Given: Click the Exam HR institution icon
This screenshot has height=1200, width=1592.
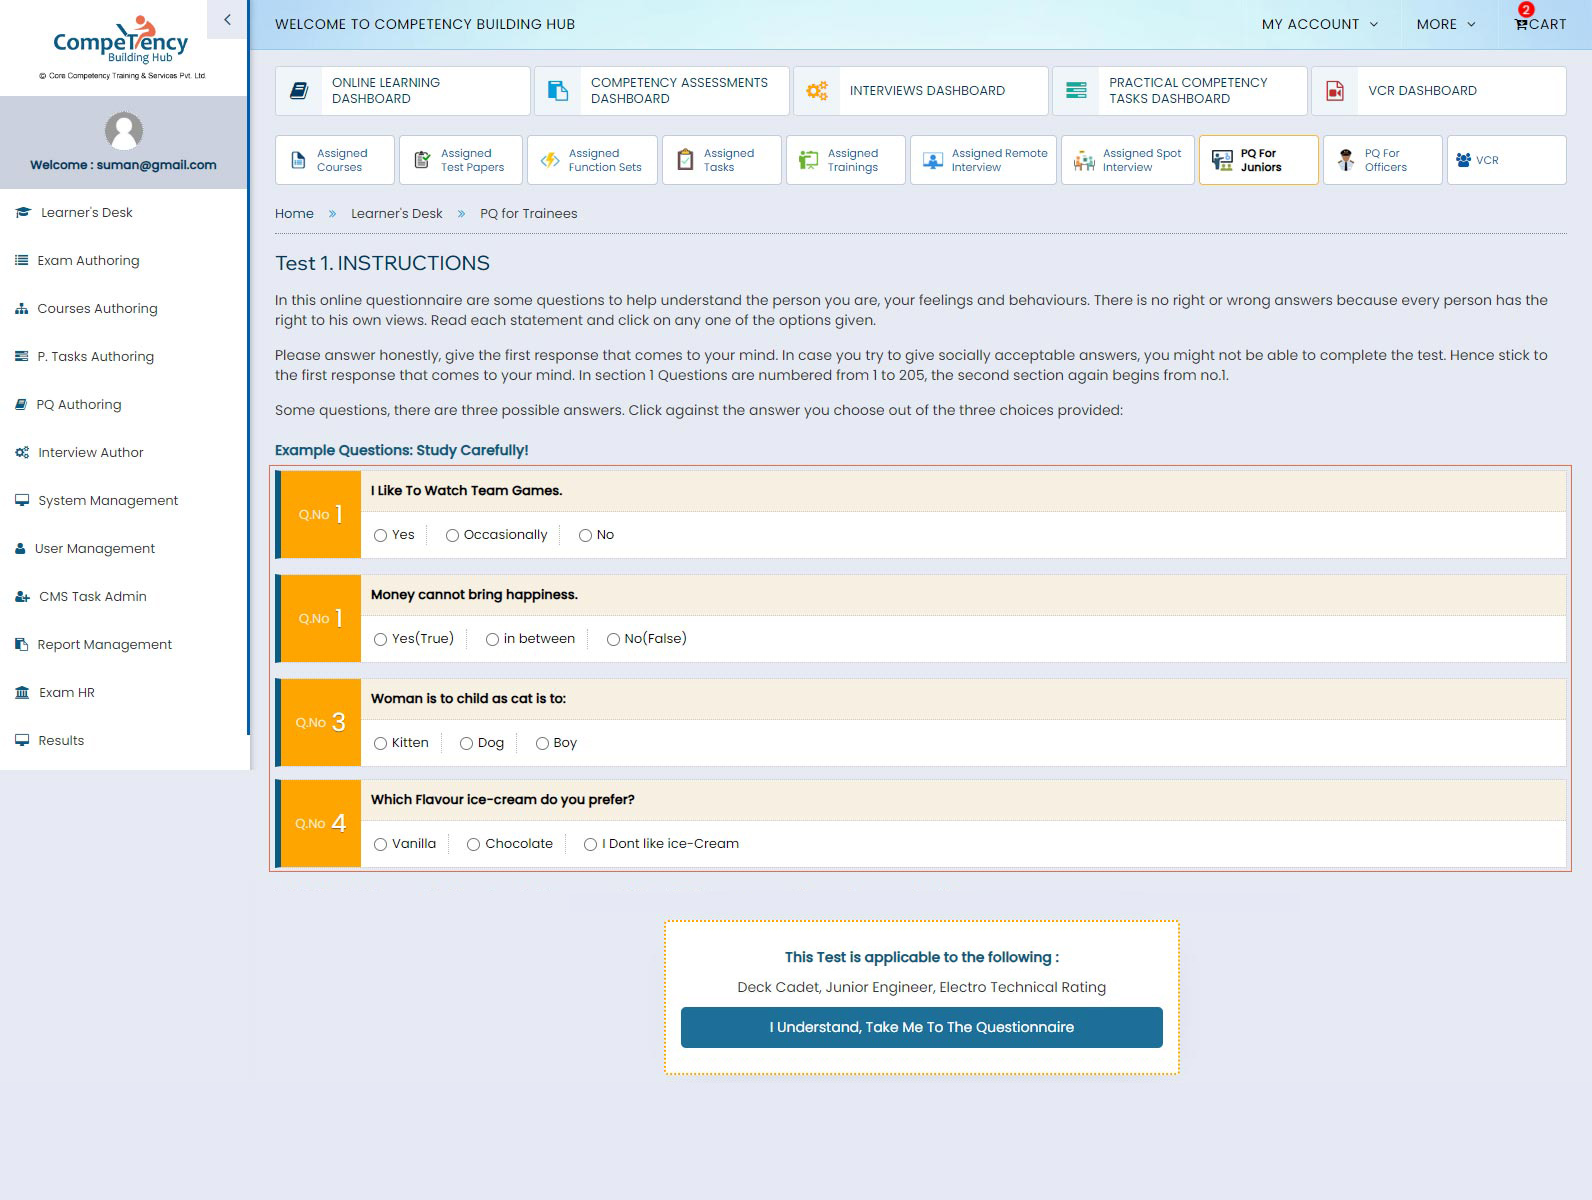Looking at the screenshot, I should [23, 693].
